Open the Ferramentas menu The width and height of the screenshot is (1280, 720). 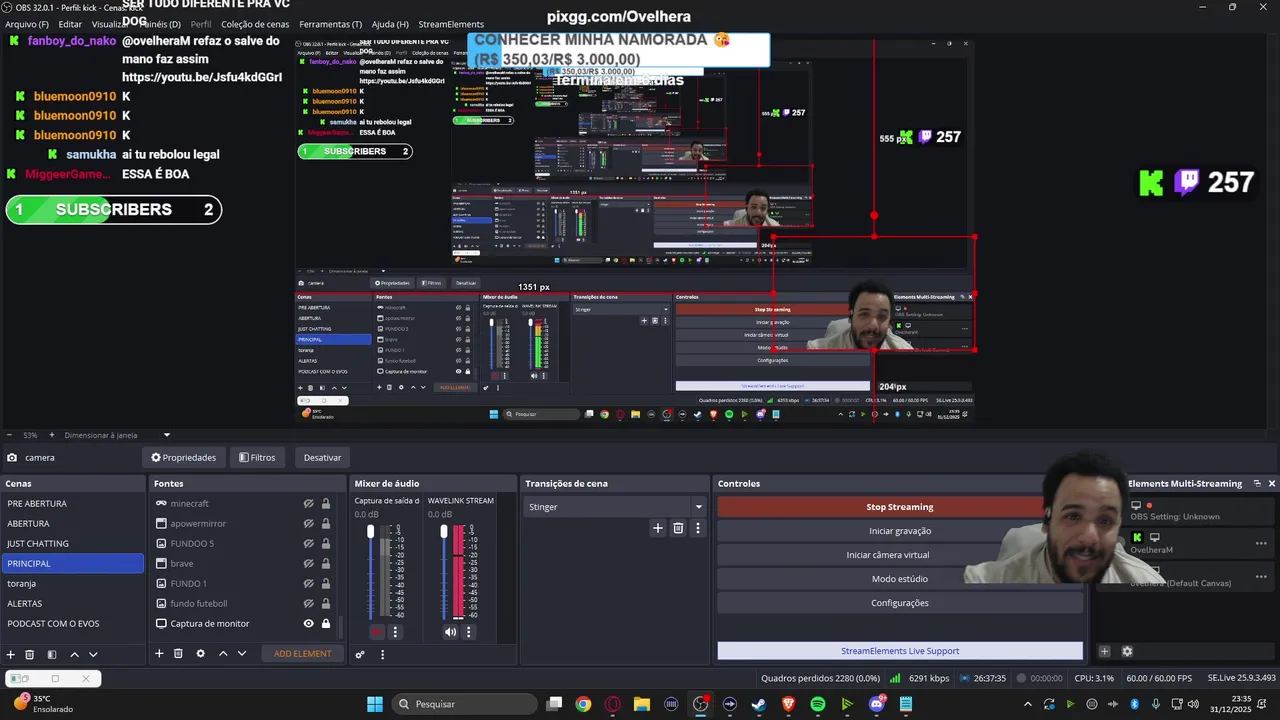pyautogui.click(x=331, y=24)
